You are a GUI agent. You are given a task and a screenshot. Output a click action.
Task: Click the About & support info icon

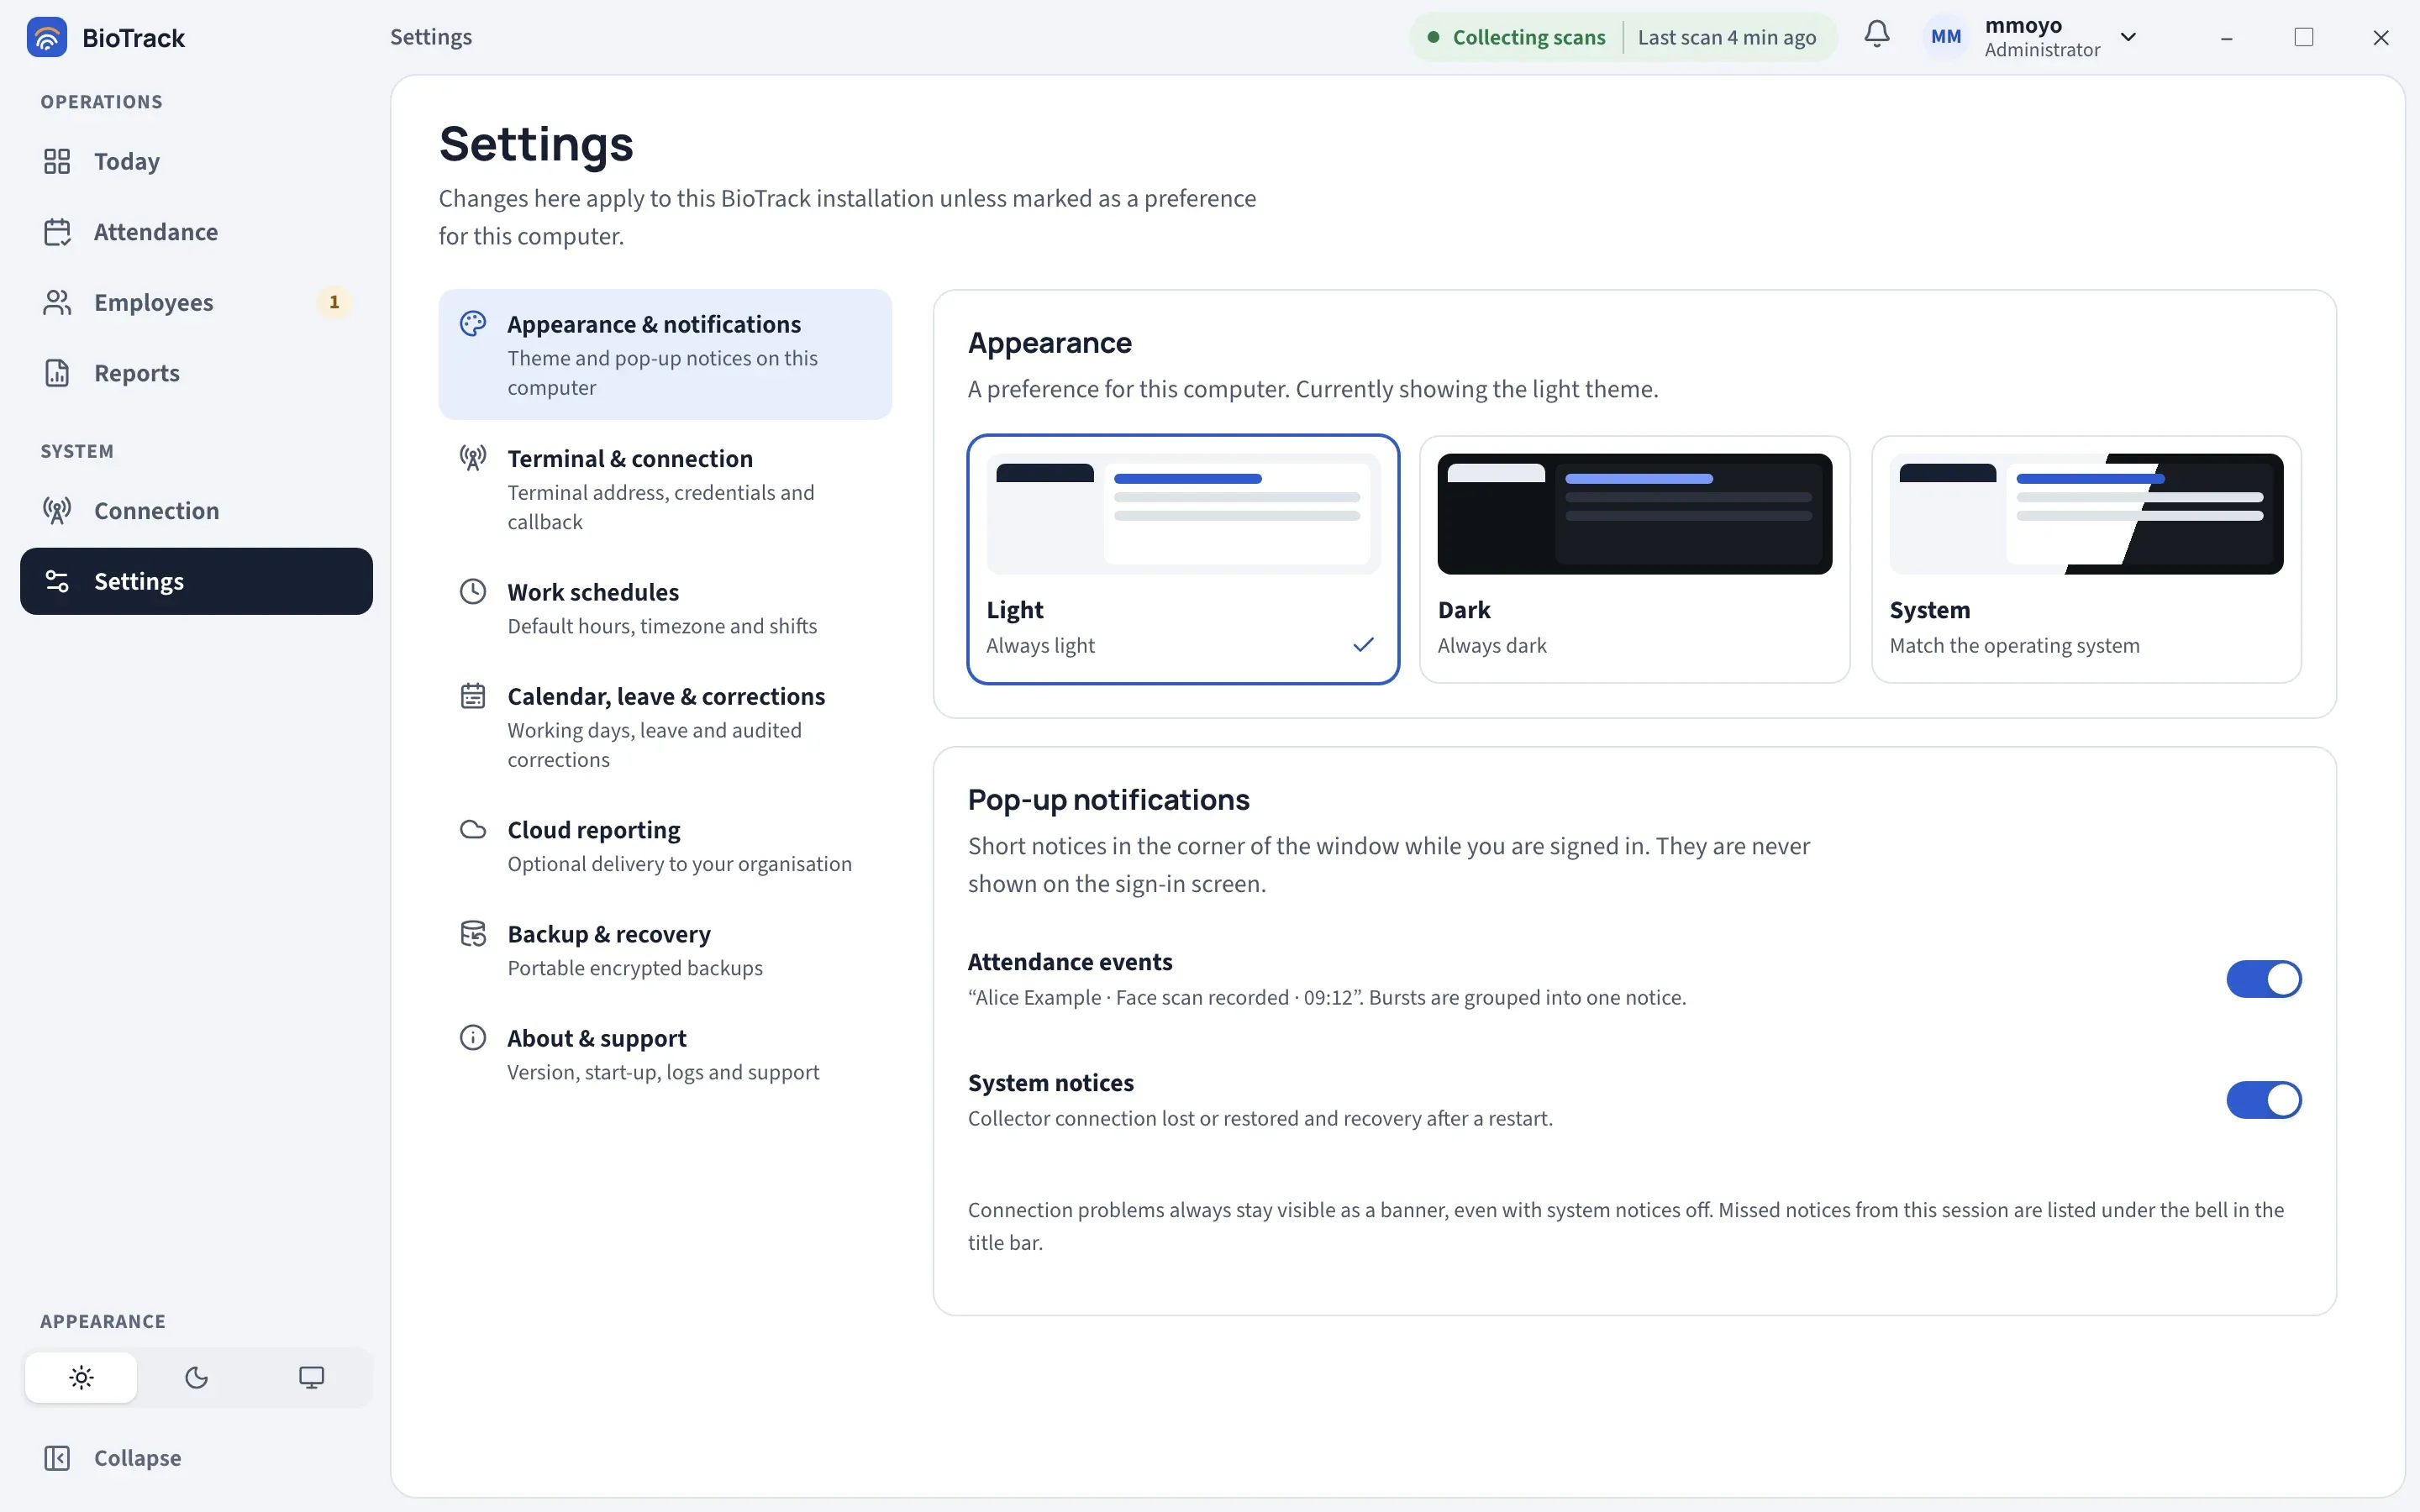click(x=473, y=1038)
